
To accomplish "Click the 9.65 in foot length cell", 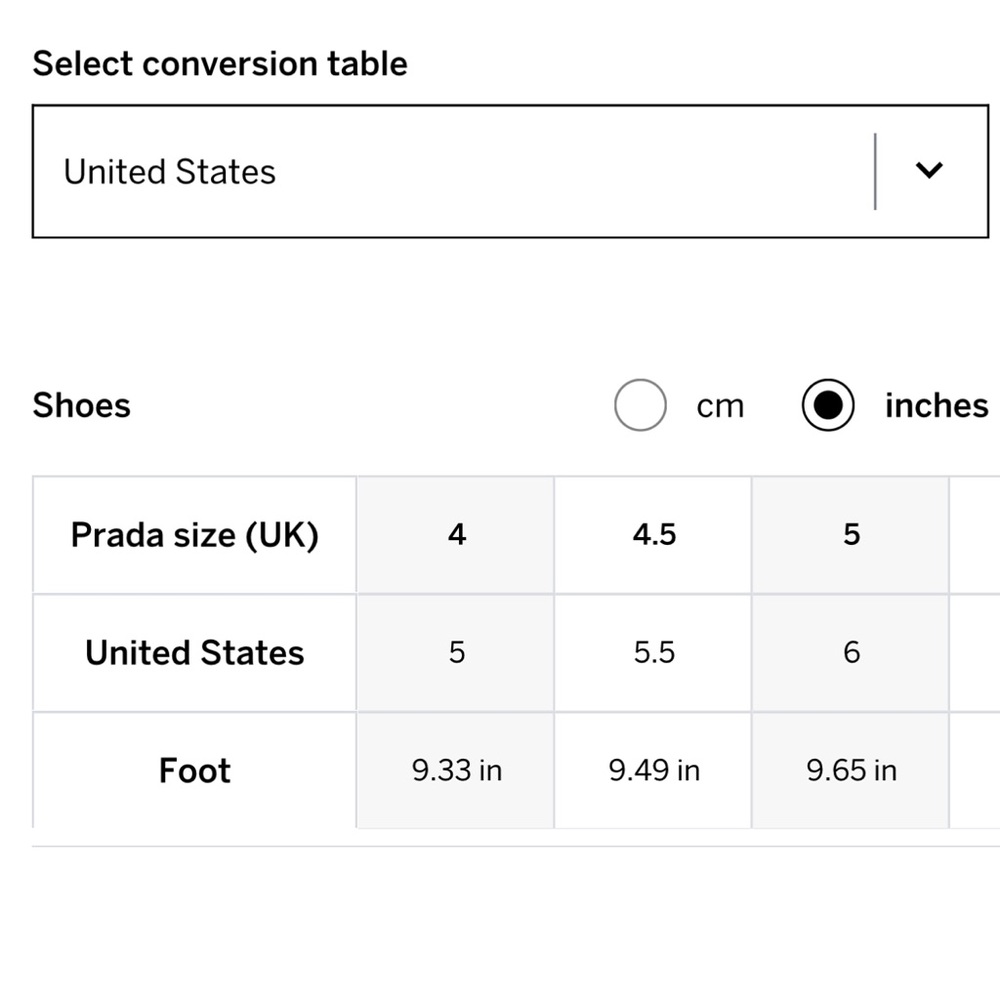I will click(851, 770).
